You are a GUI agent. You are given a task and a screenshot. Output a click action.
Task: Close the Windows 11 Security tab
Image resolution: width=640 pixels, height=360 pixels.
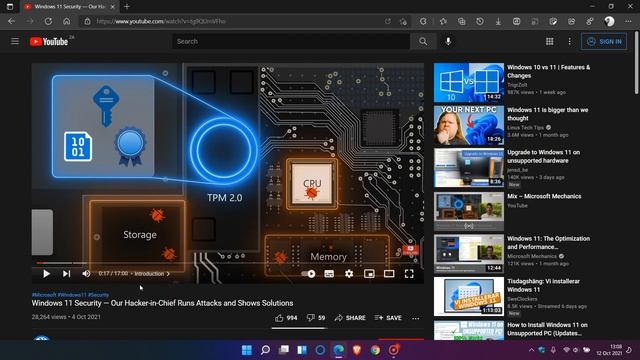(112, 7)
